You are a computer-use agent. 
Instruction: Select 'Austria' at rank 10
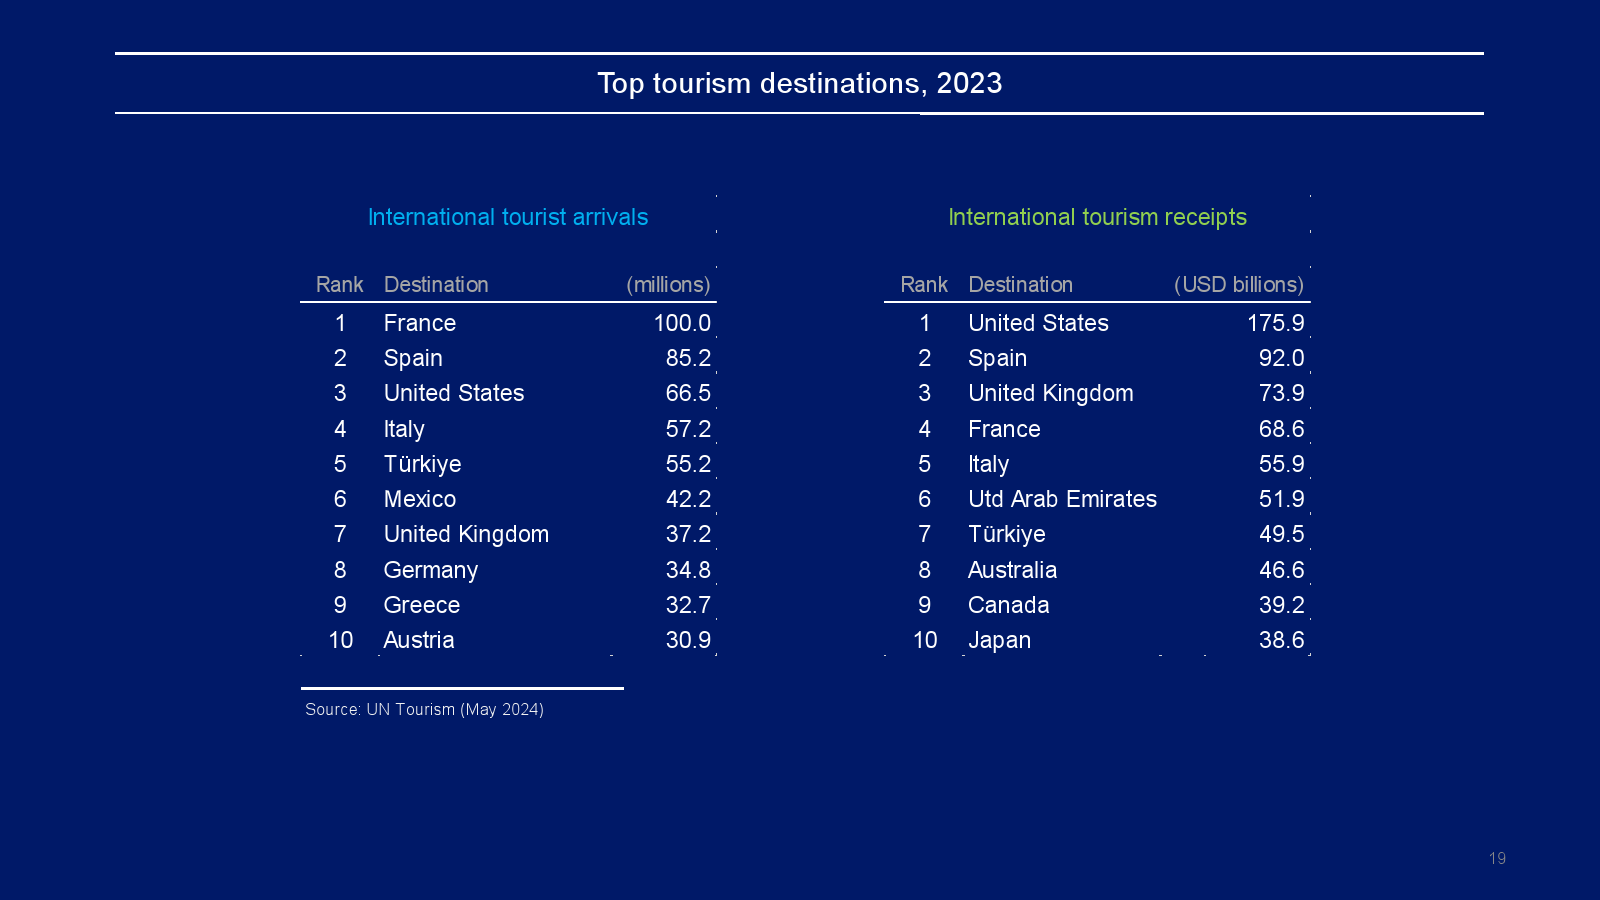coord(419,640)
